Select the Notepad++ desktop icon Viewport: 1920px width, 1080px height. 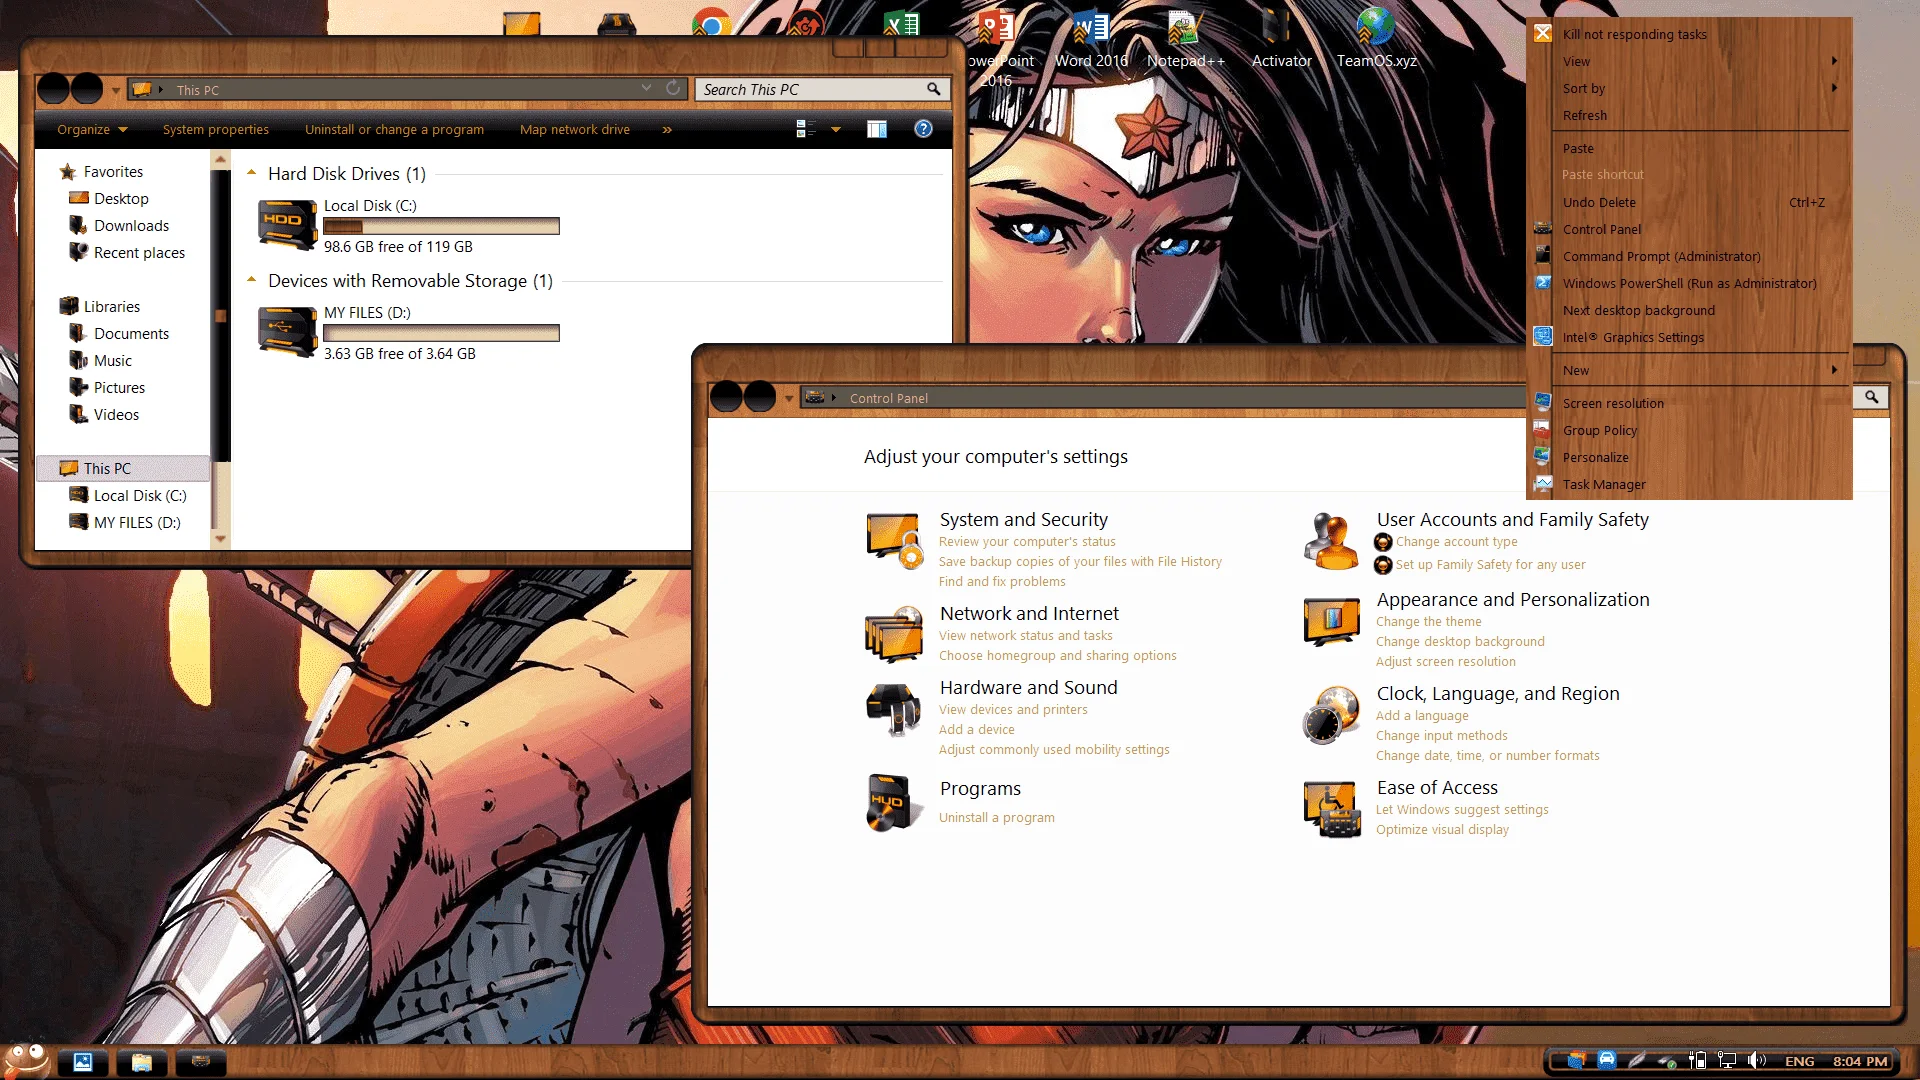1186,40
